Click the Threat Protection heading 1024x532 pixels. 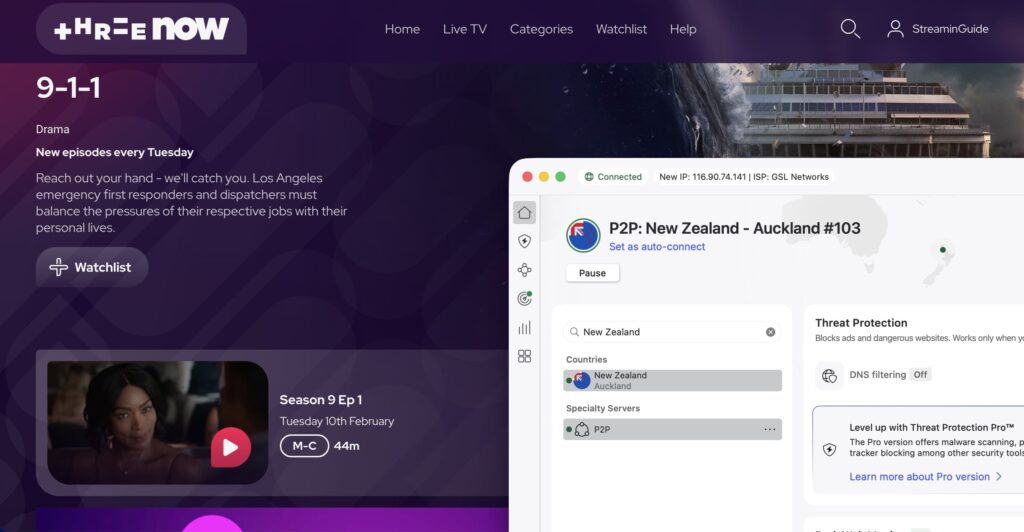point(861,322)
